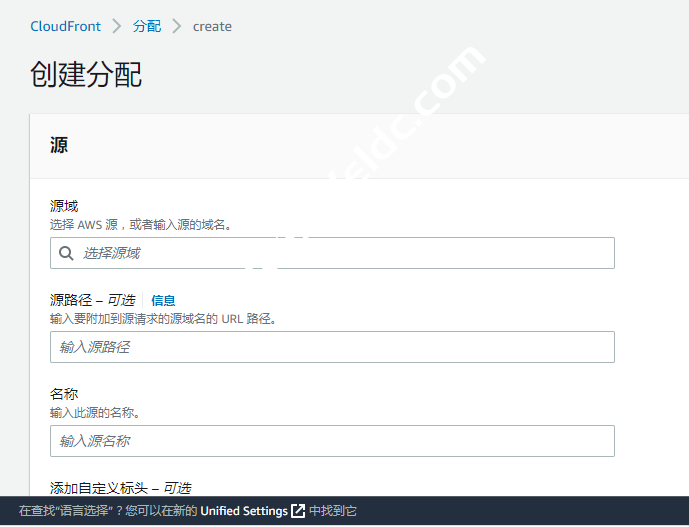Select the create breadcrumb item

pyautogui.click(x=212, y=26)
